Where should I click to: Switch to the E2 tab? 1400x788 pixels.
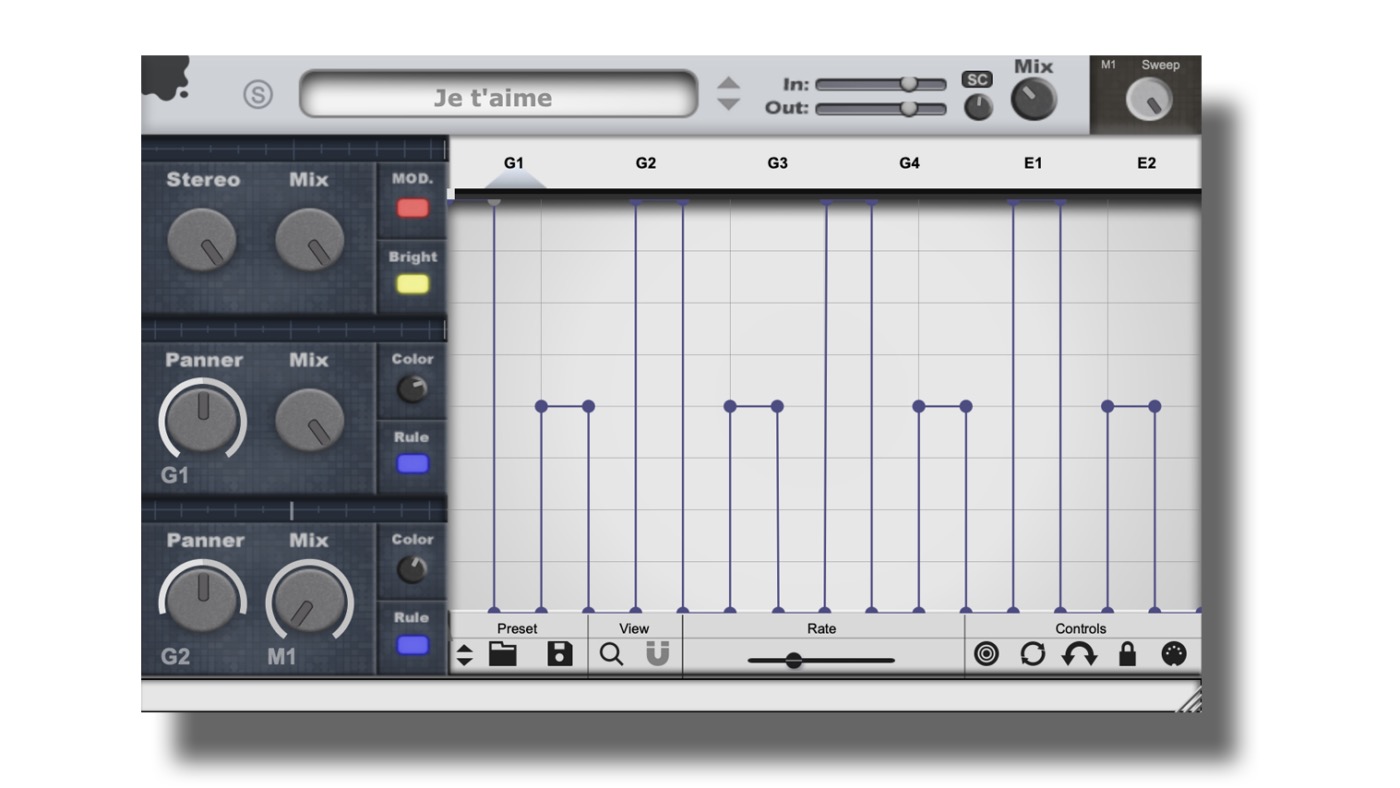click(x=1146, y=163)
